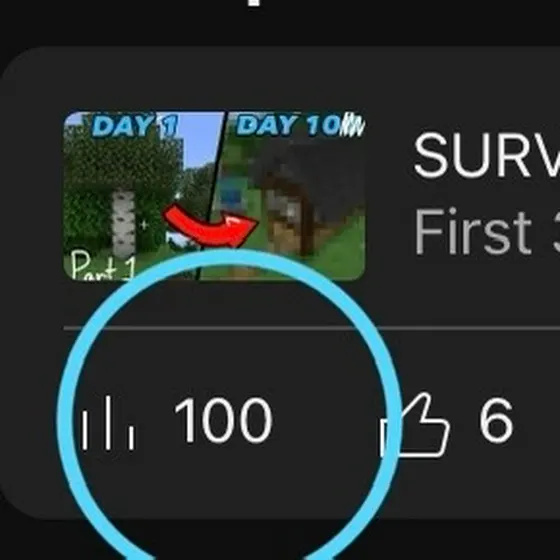
Task: Select the likes count number 6
Action: [x=496, y=421]
